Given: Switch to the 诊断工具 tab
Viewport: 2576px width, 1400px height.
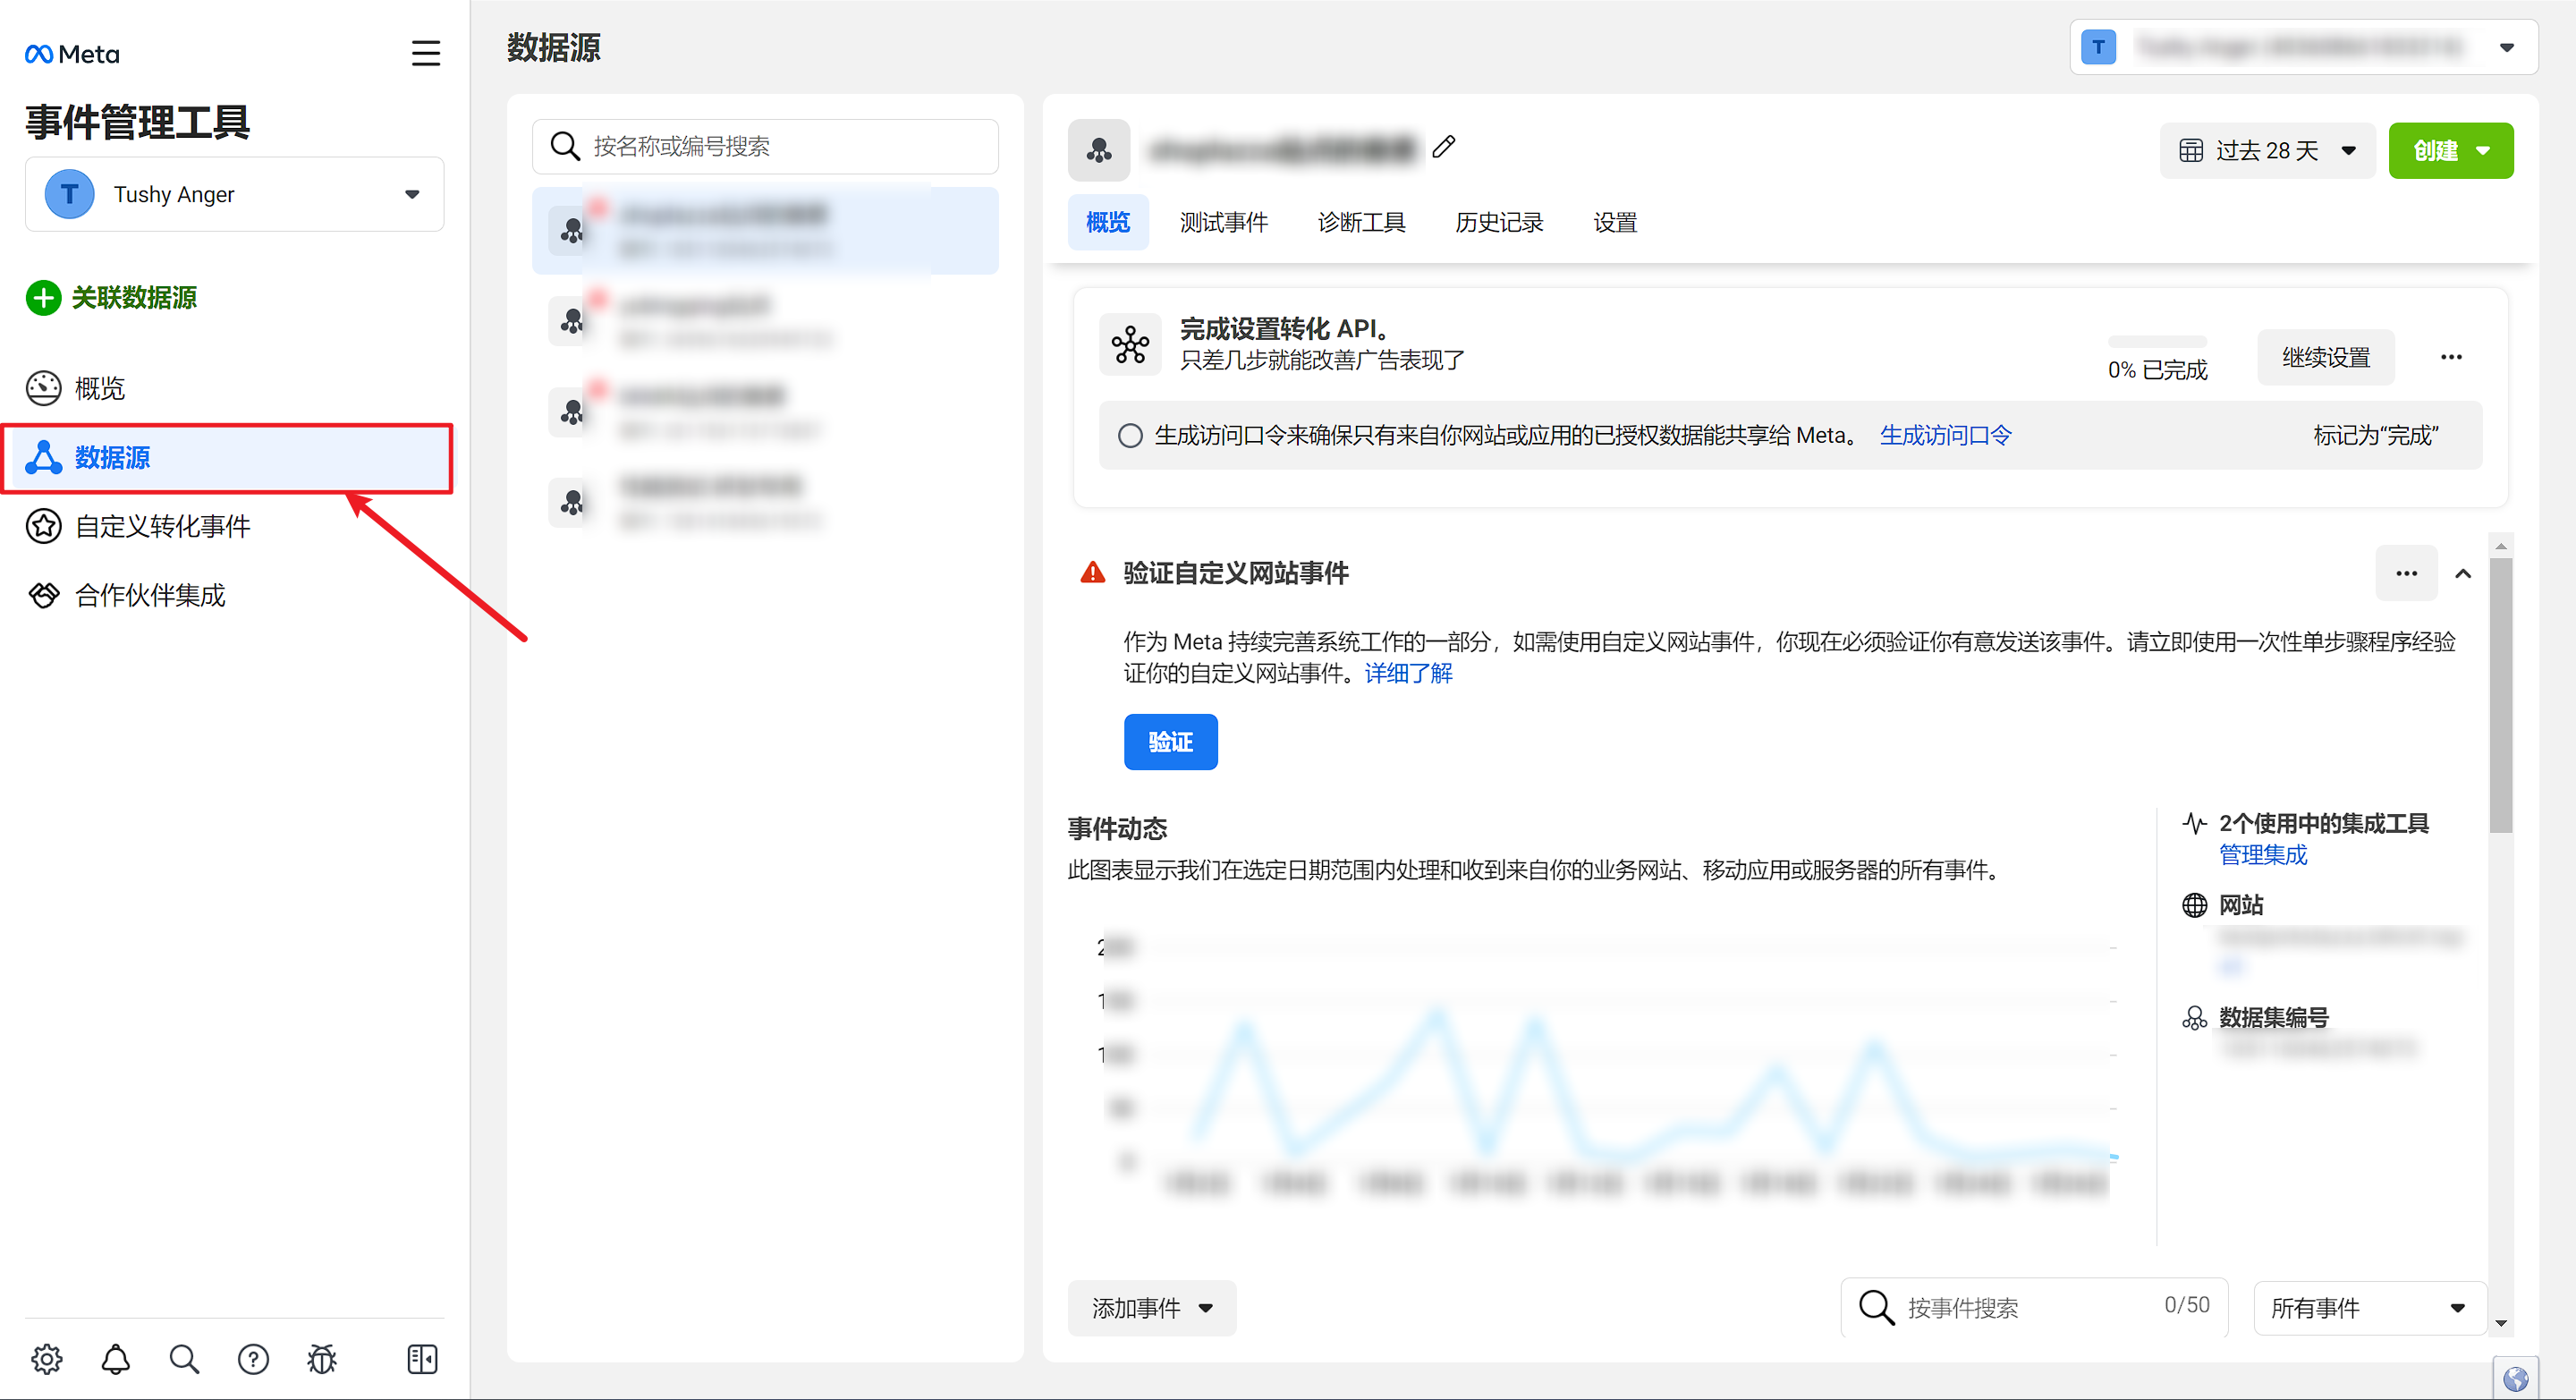Looking at the screenshot, I should pyautogui.click(x=1361, y=222).
